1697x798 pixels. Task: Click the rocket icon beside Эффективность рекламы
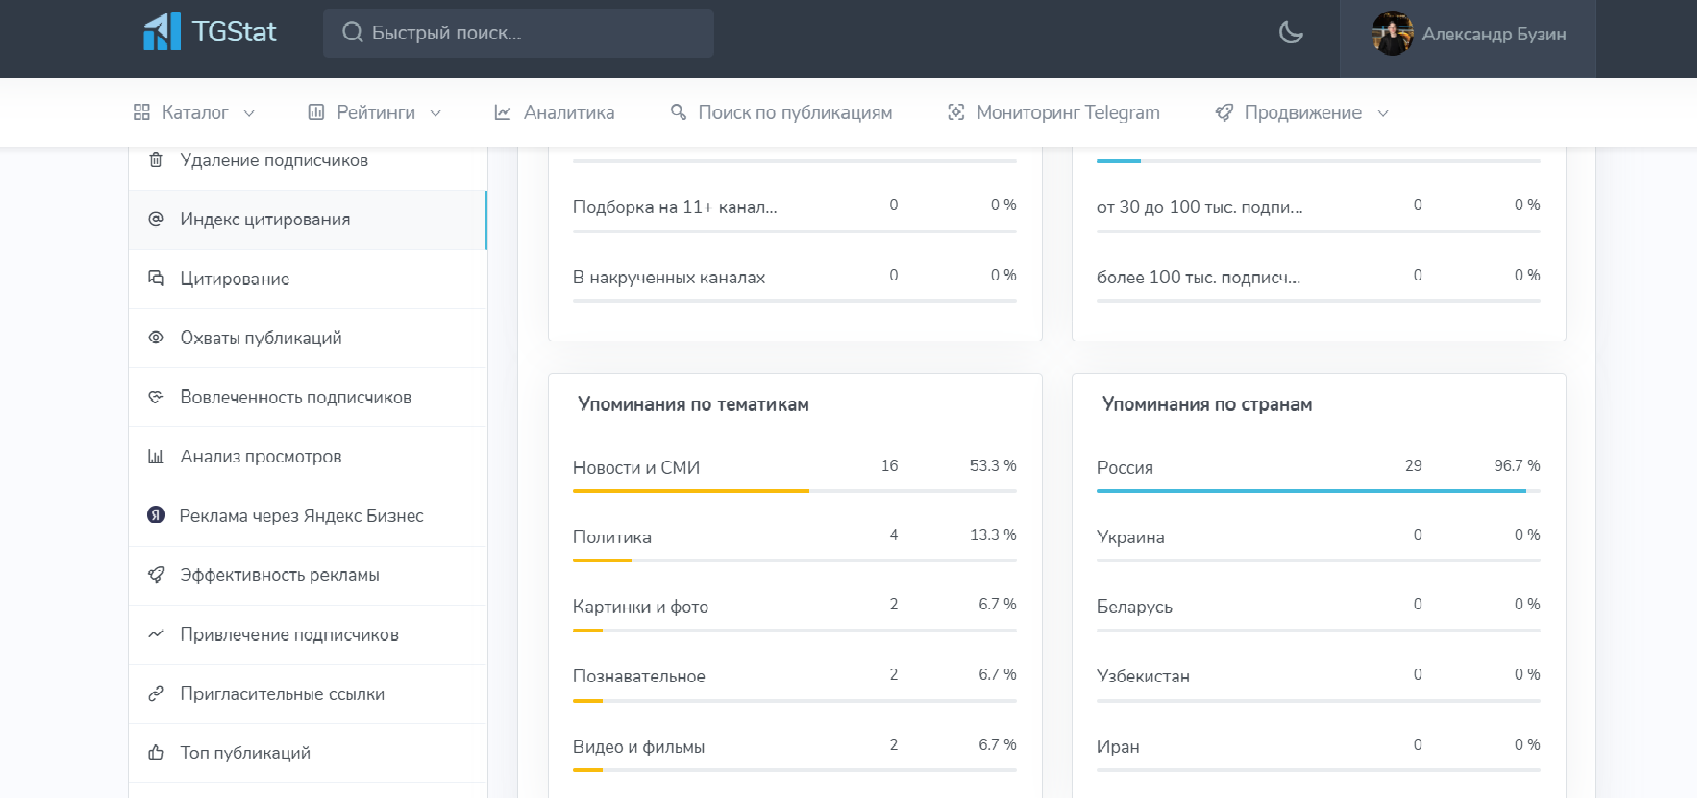click(156, 575)
